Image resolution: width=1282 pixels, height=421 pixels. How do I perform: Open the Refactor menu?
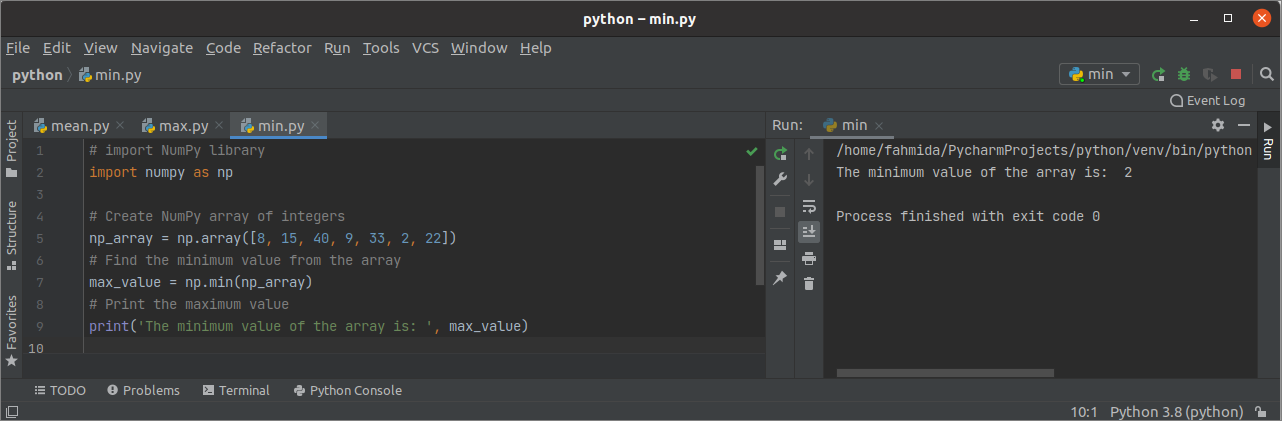[282, 48]
